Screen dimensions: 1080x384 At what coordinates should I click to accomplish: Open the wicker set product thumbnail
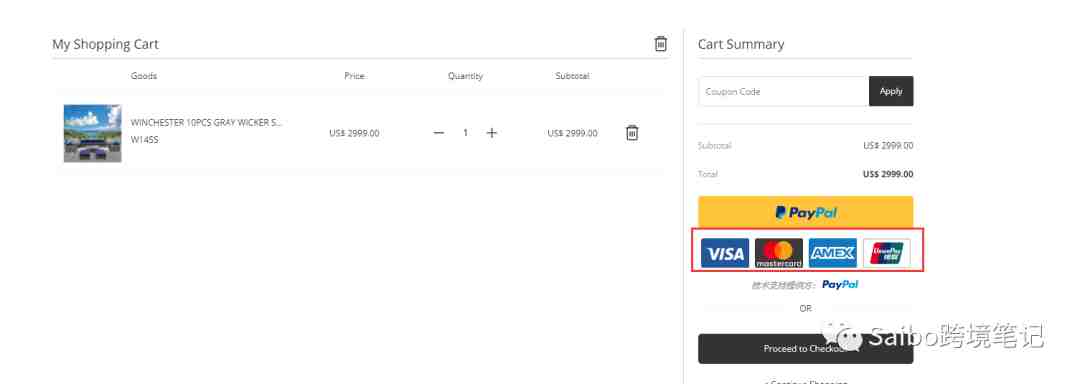coord(92,134)
